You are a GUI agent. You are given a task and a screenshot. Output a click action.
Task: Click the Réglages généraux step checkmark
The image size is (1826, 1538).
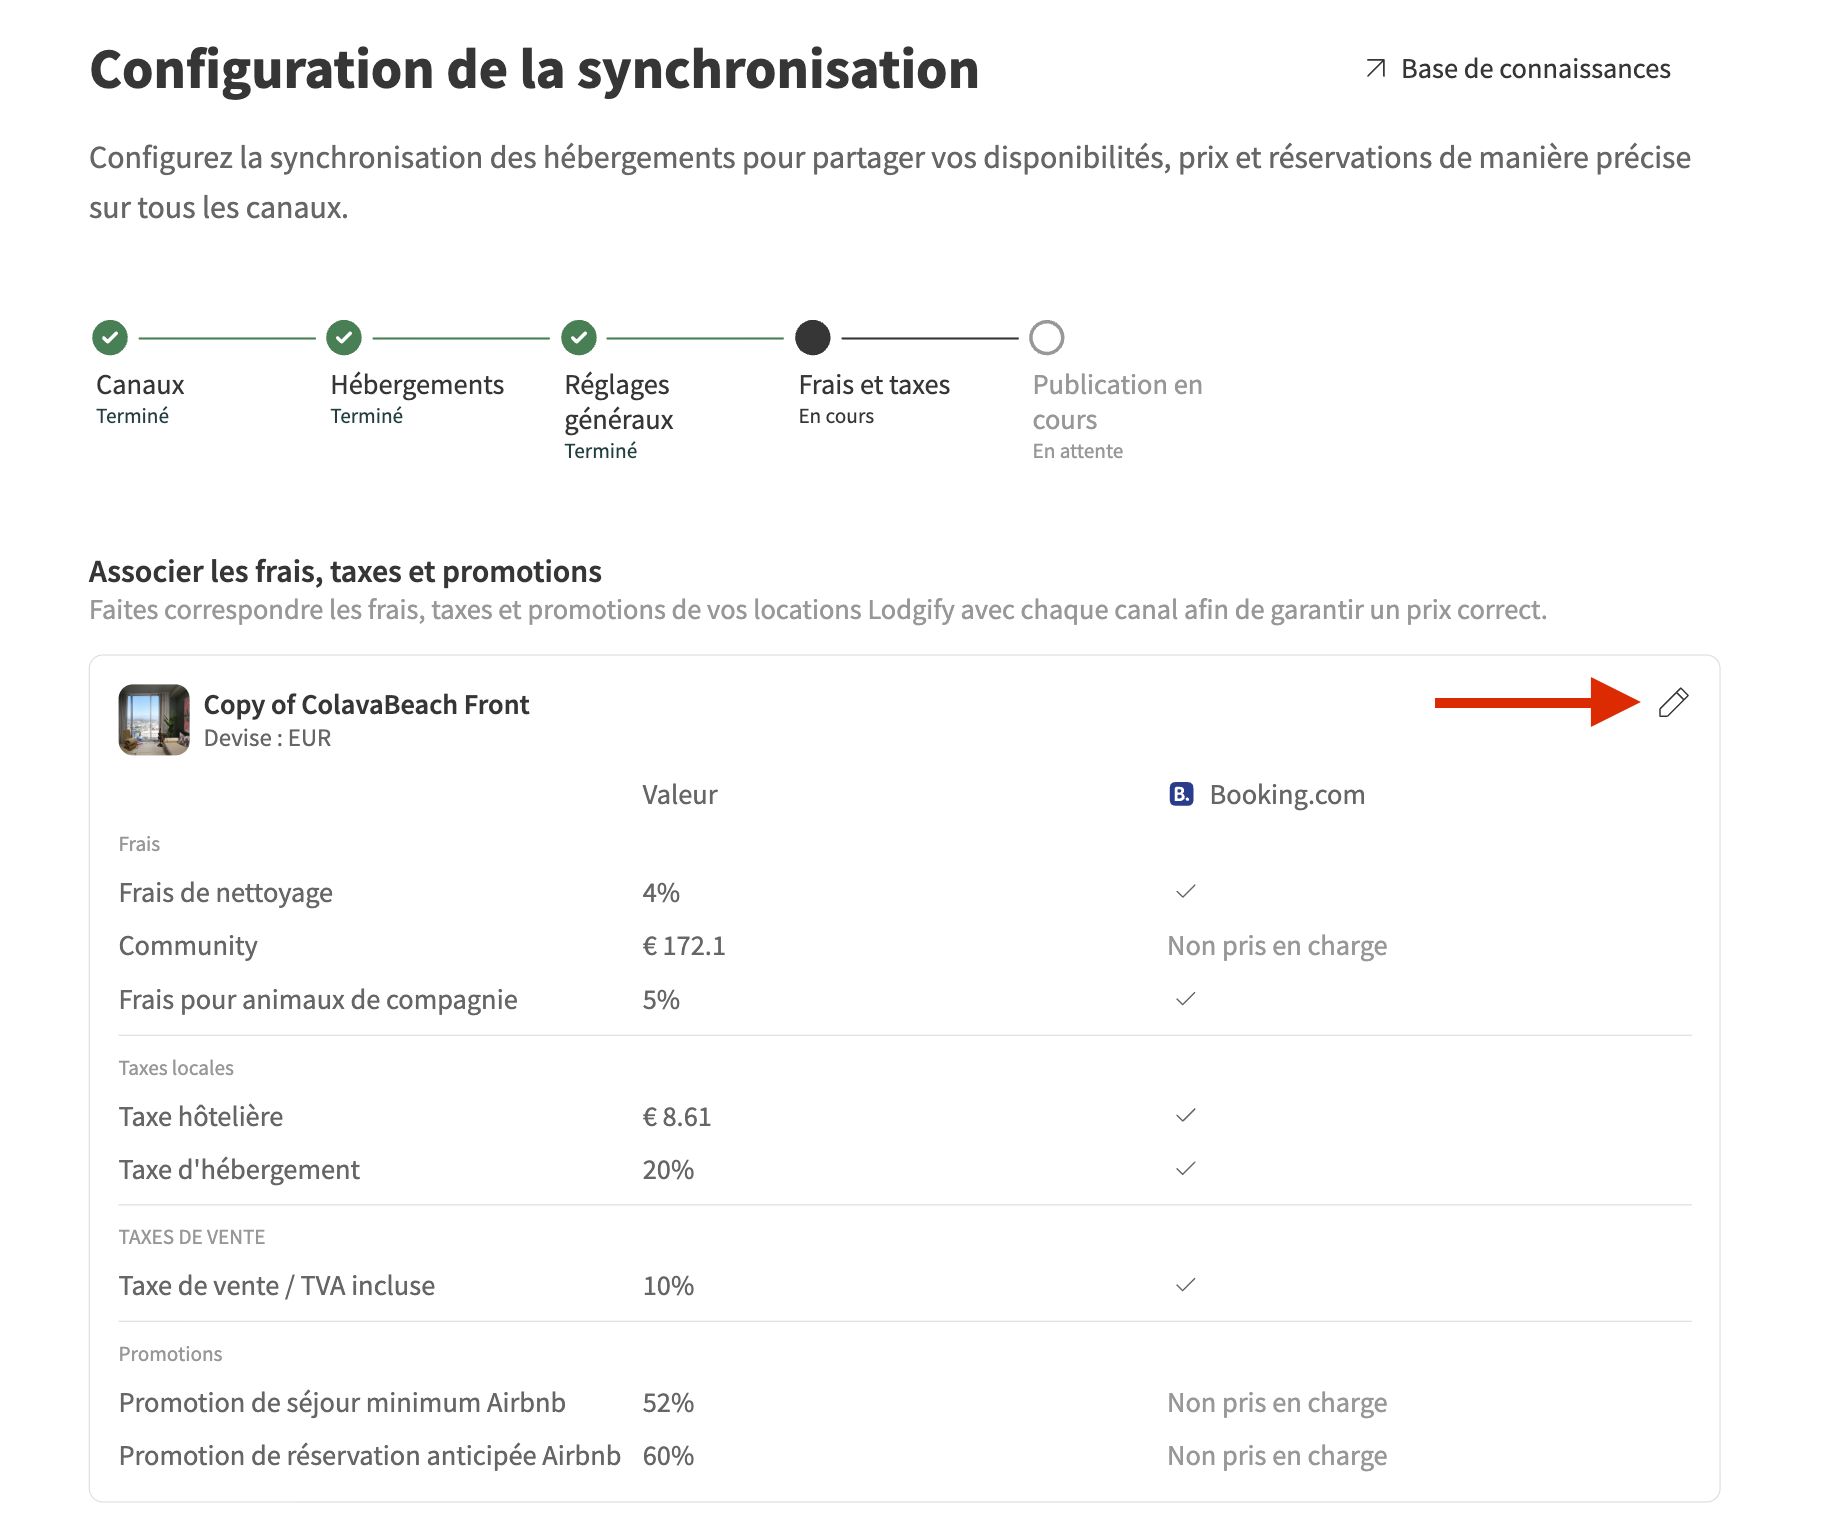click(579, 338)
